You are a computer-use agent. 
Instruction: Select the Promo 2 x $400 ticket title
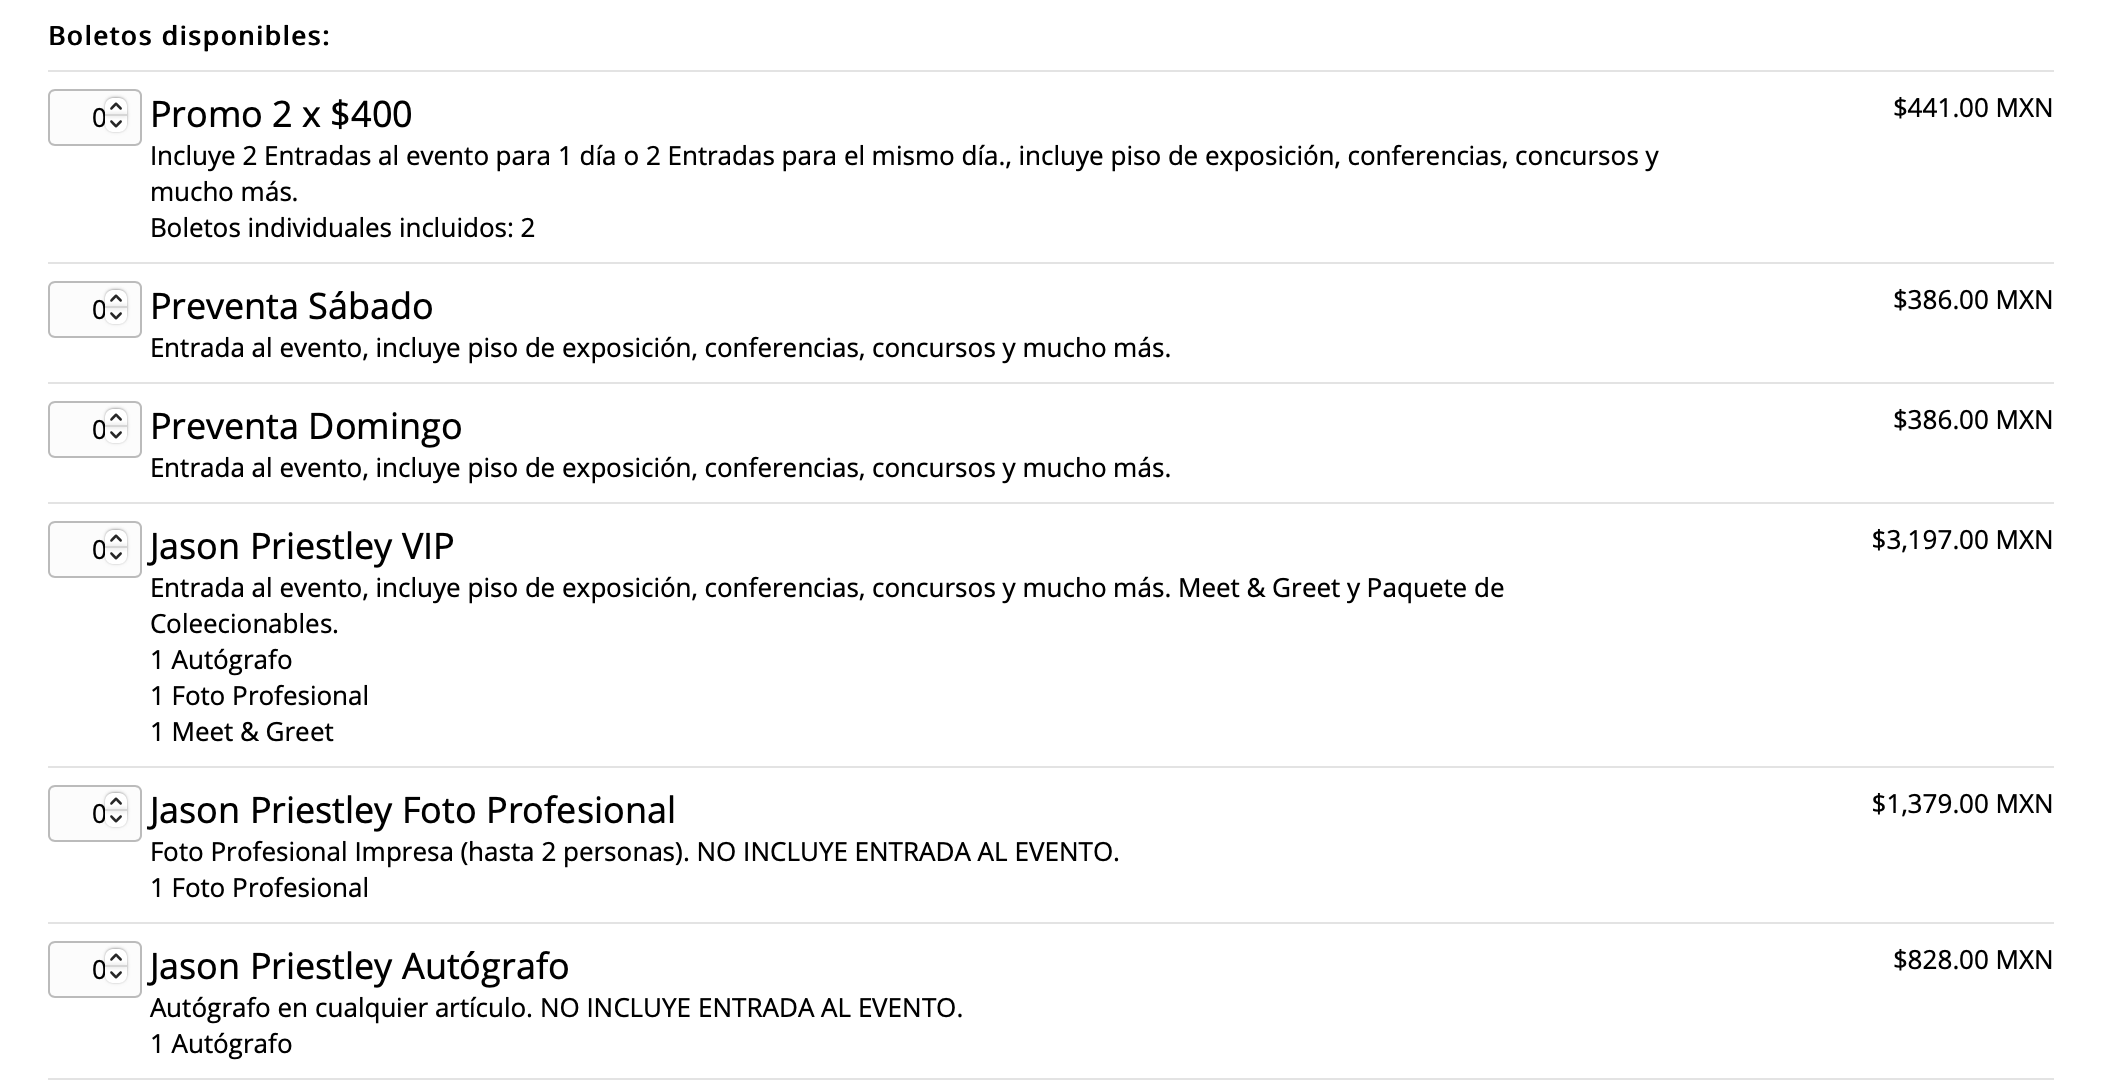point(280,114)
